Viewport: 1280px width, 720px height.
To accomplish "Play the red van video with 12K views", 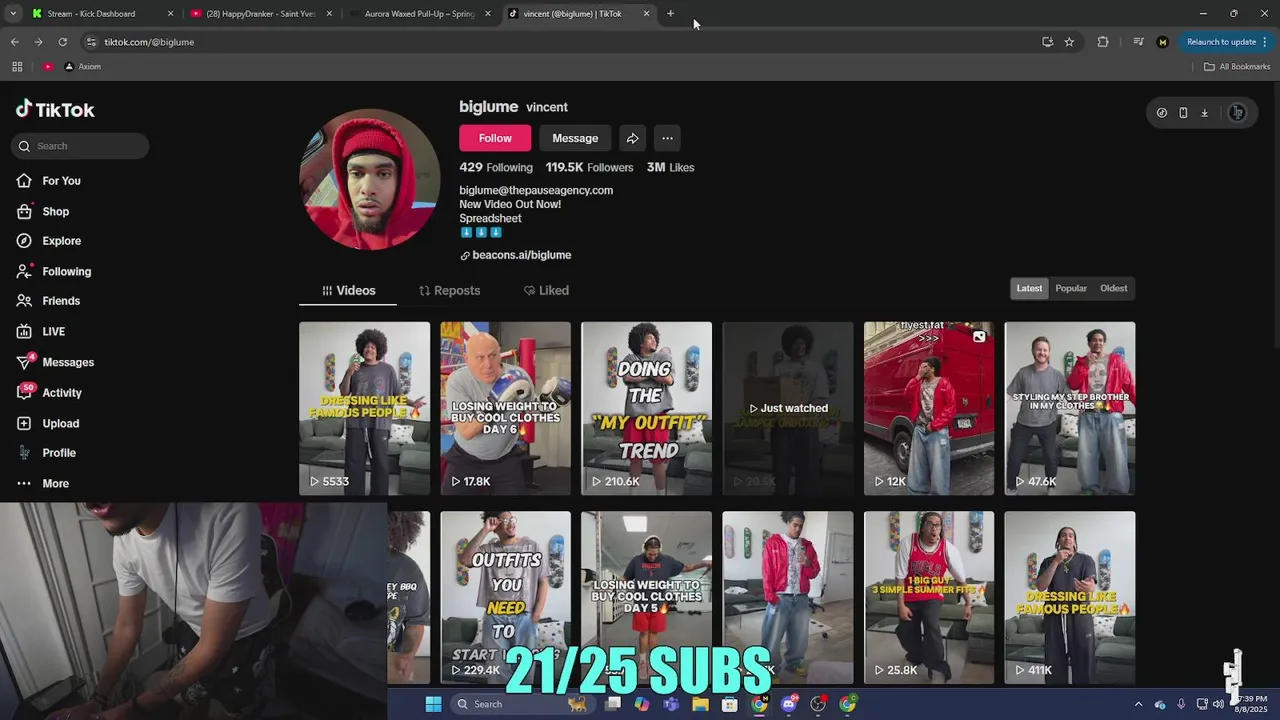I will (929, 408).
